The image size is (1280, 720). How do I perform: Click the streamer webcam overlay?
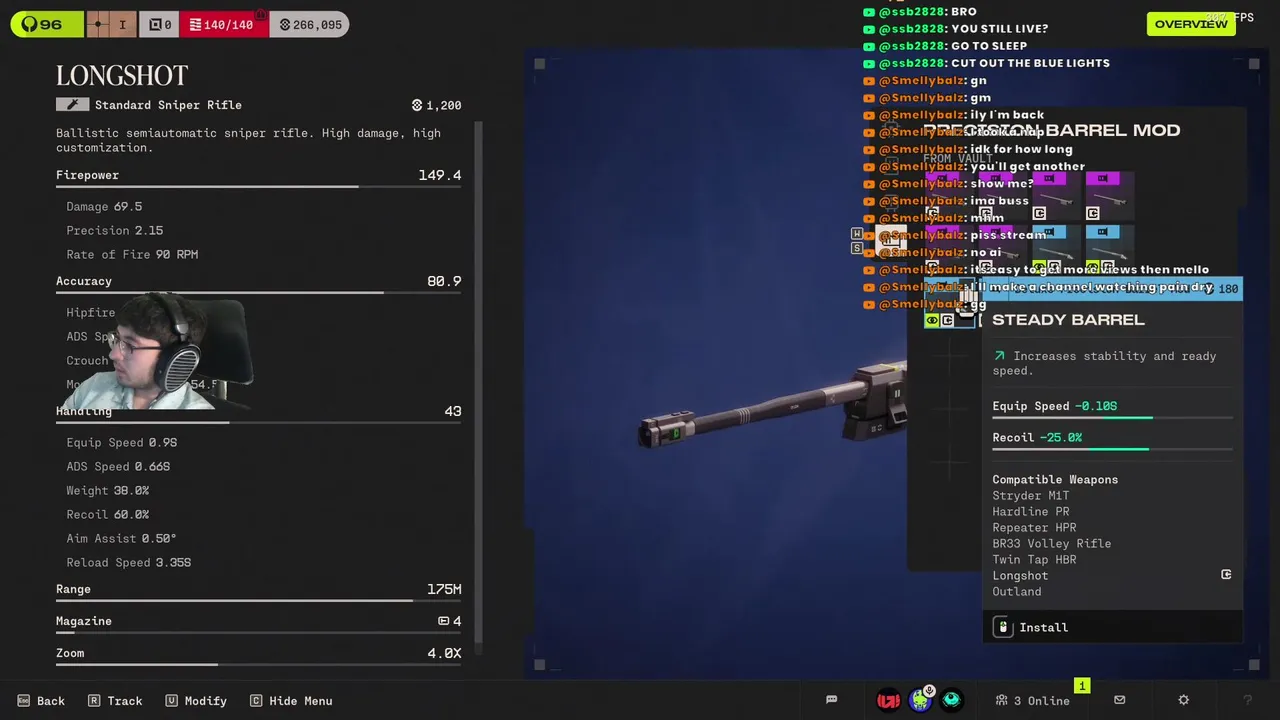click(160, 350)
